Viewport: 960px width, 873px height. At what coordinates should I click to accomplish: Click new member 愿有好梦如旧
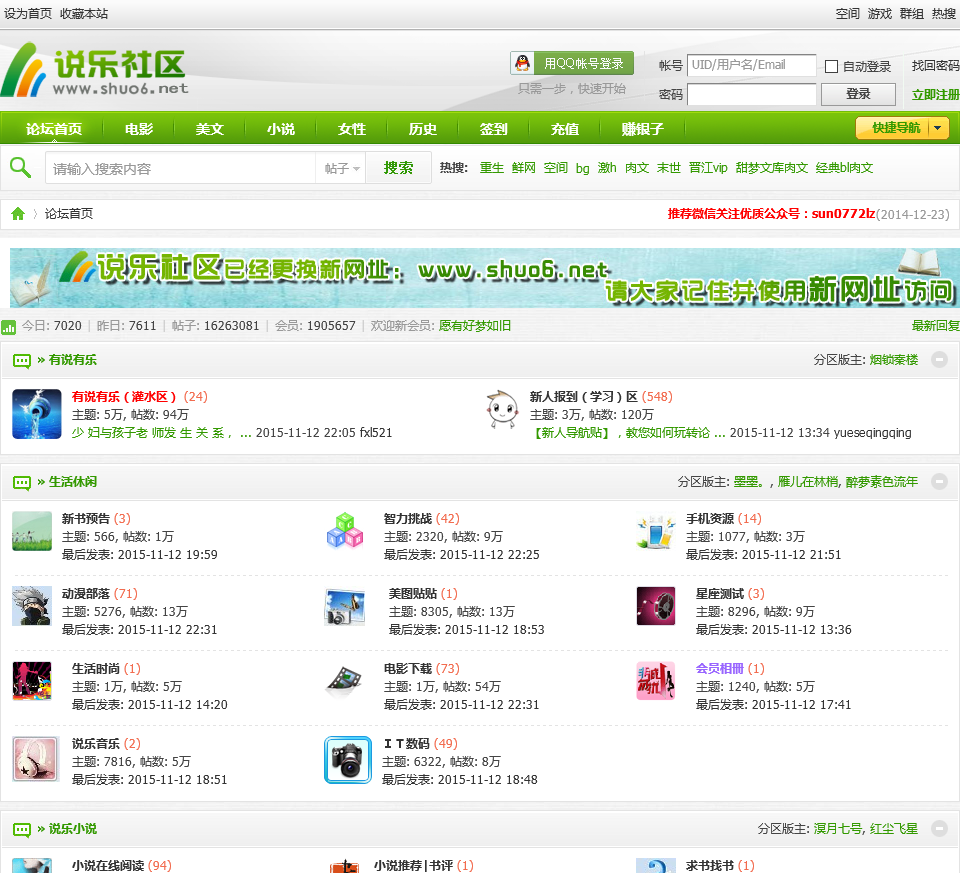[x=475, y=326]
